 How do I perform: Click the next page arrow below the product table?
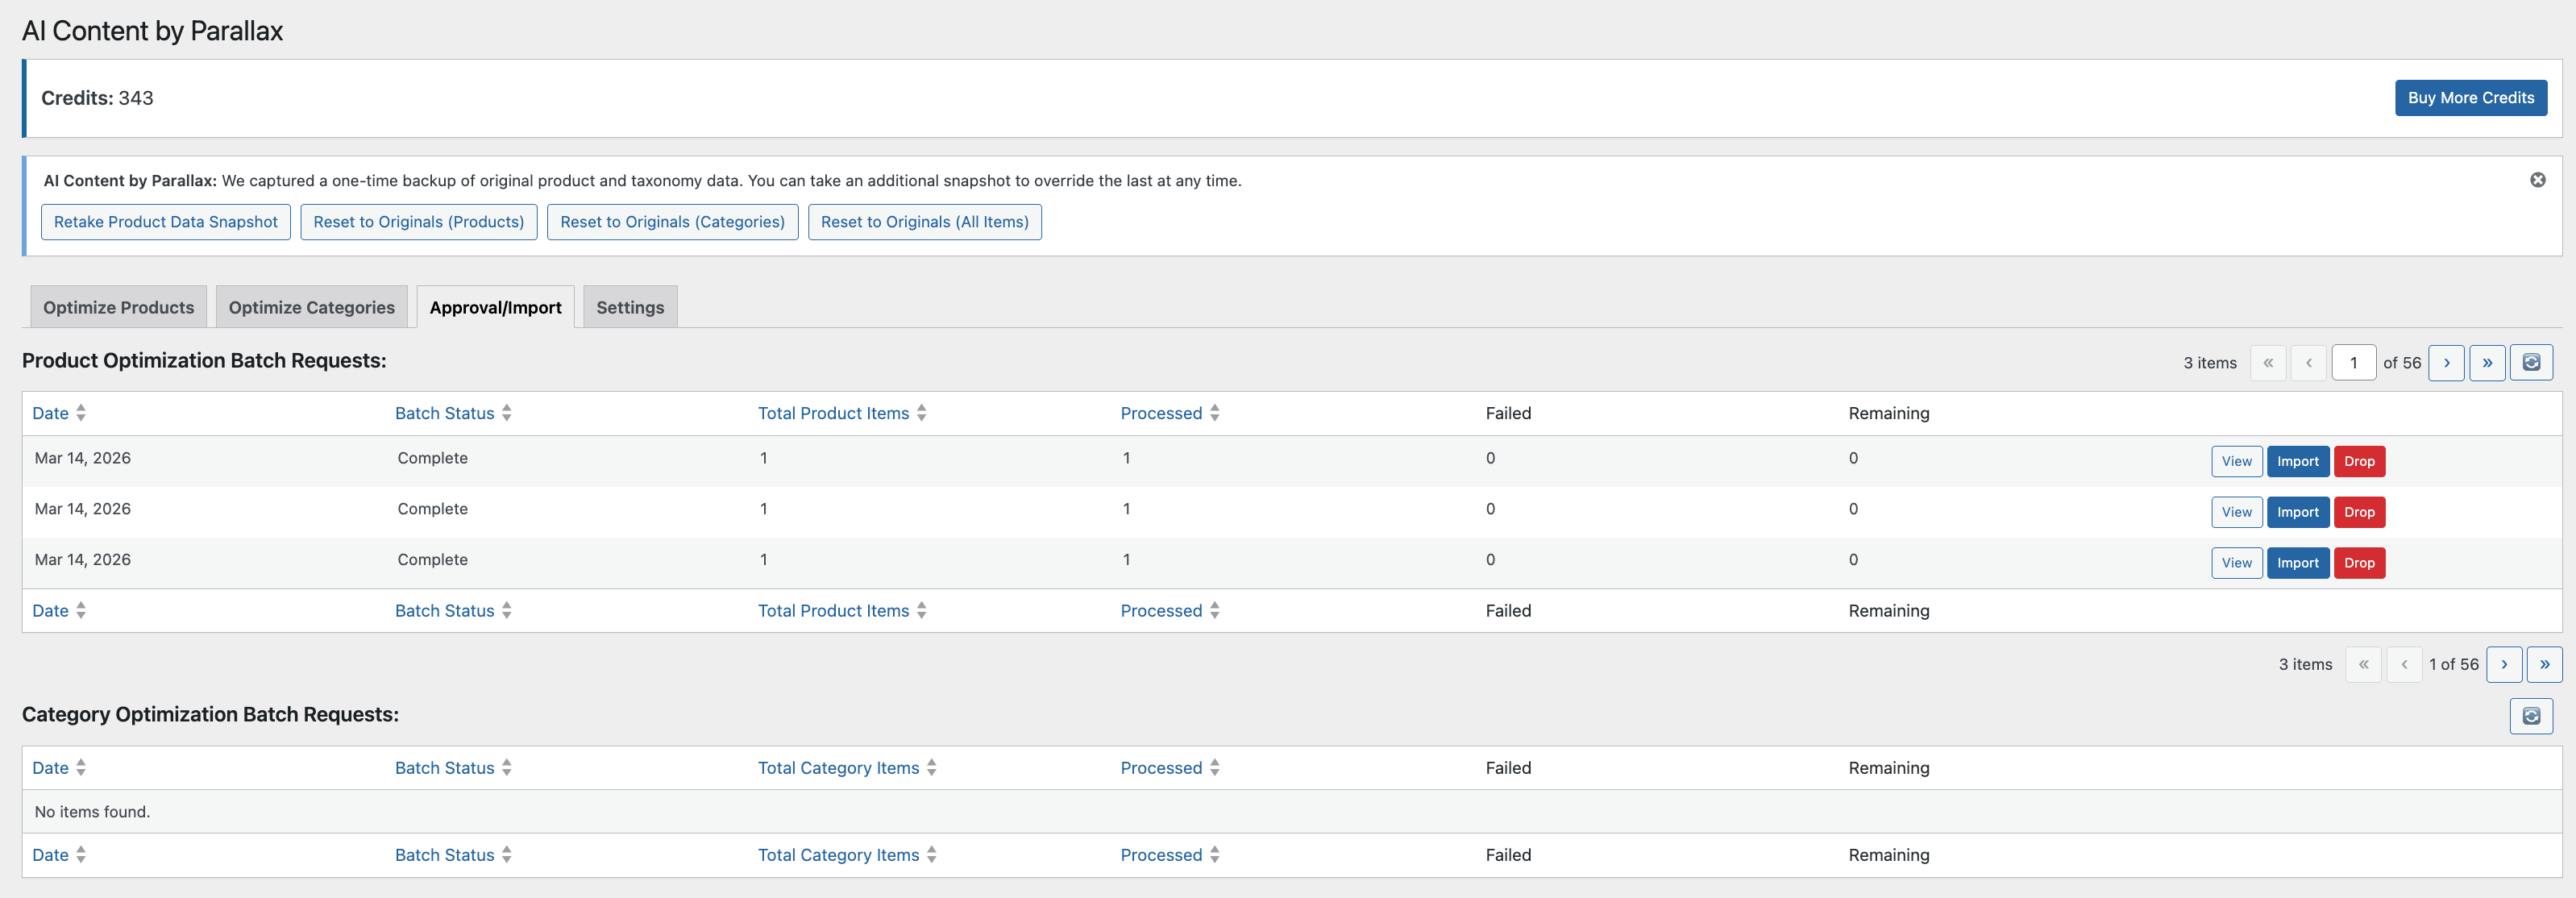2504,664
